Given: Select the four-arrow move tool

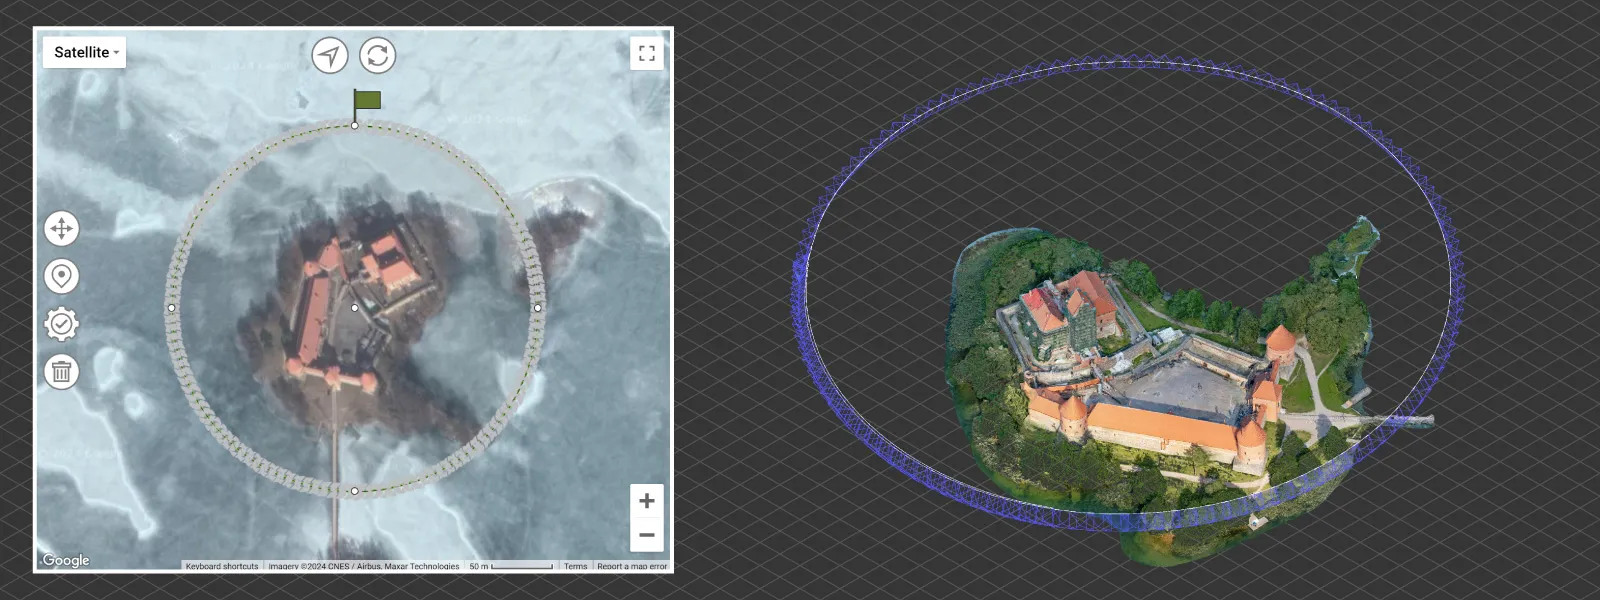Looking at the screenshot, I should pos(61,229).
